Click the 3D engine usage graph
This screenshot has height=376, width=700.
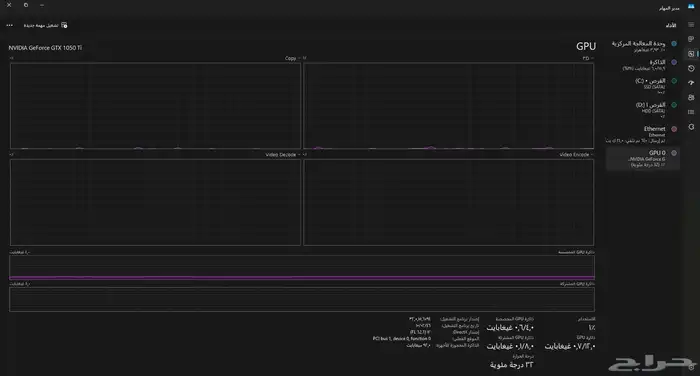(x=449, y=106)
